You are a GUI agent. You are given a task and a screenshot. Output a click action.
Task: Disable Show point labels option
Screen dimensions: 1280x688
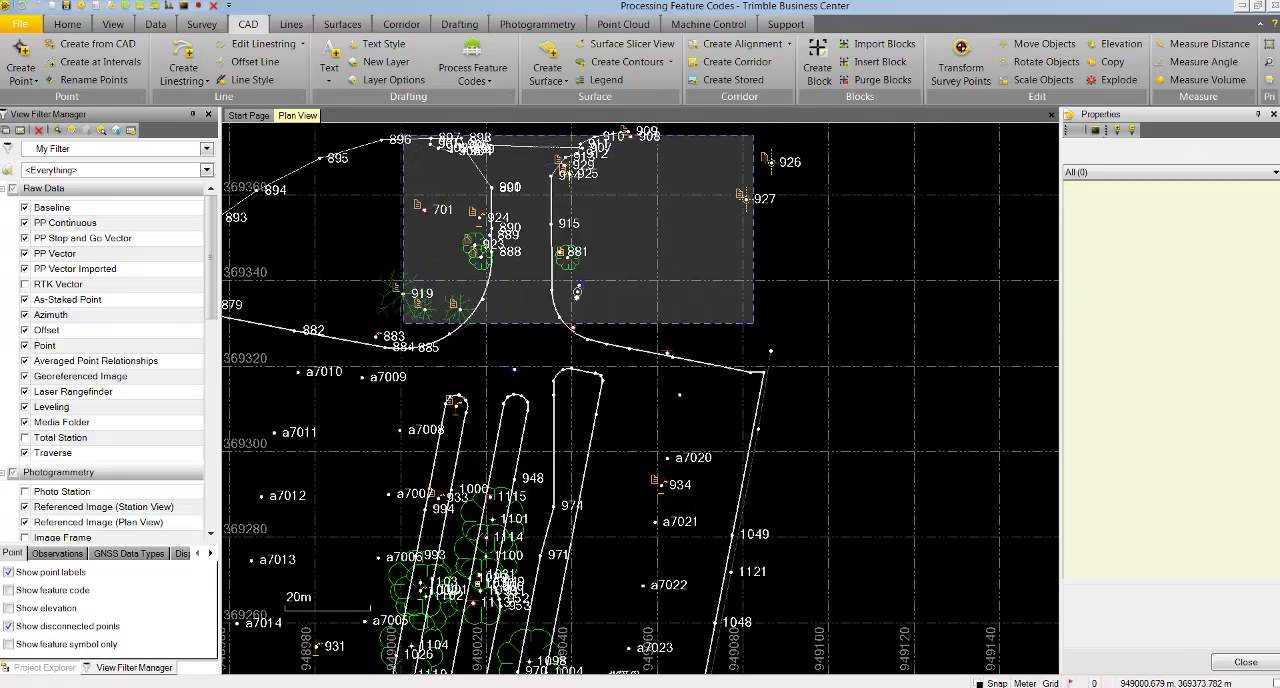[x=9, y=572]
